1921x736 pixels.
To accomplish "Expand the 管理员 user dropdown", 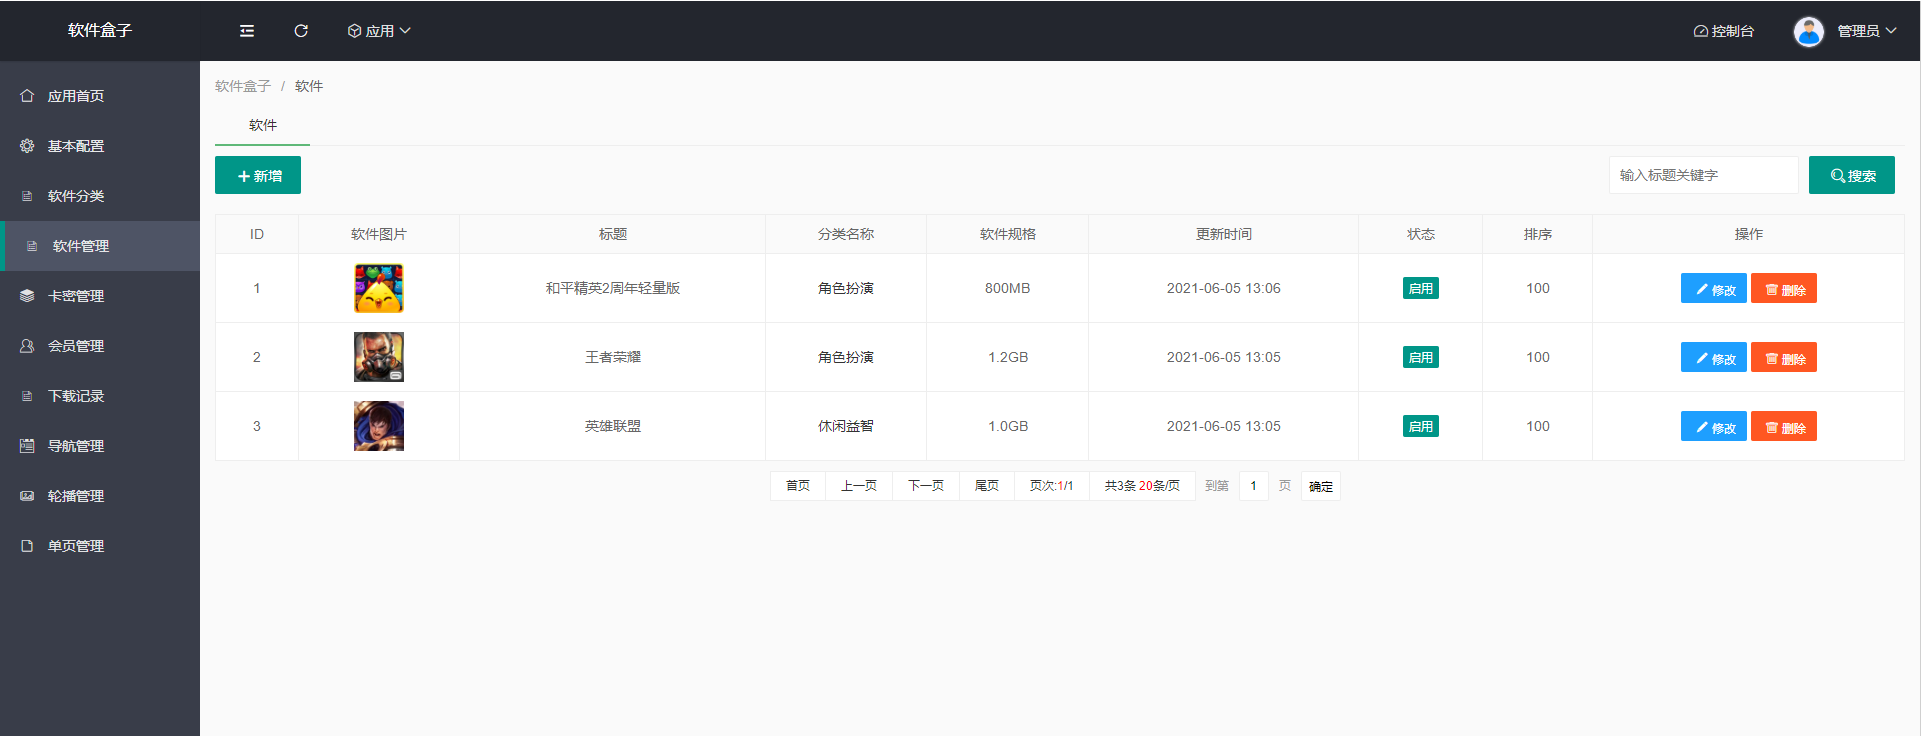I will [x=1866, y=31].
